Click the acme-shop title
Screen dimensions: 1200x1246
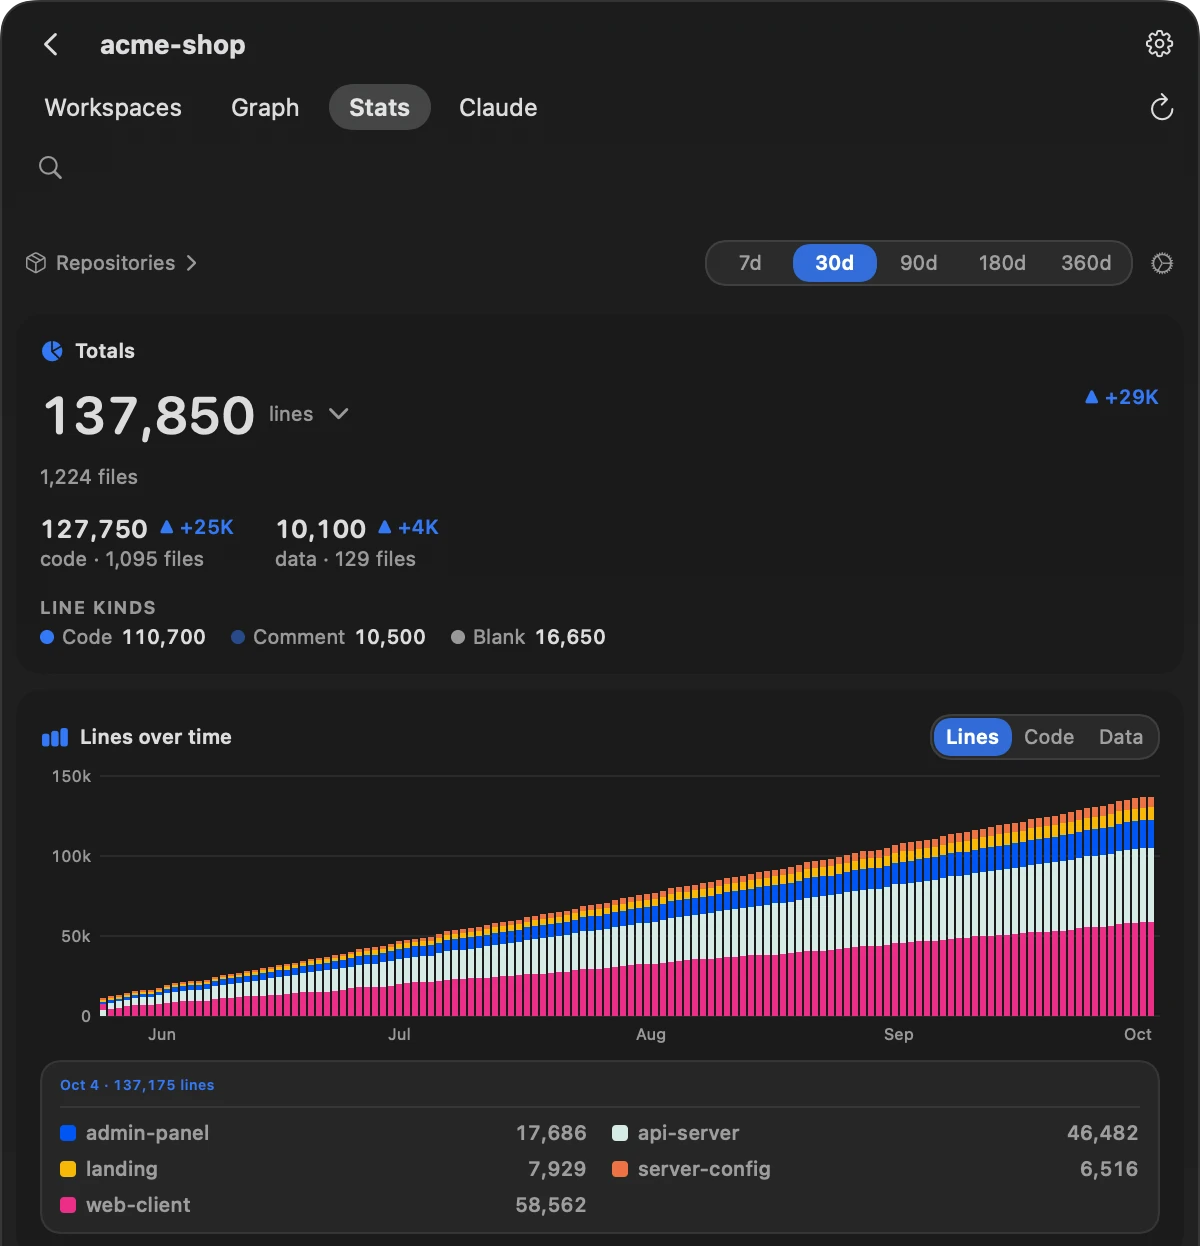pyautogui.click(x=173, y=45)
